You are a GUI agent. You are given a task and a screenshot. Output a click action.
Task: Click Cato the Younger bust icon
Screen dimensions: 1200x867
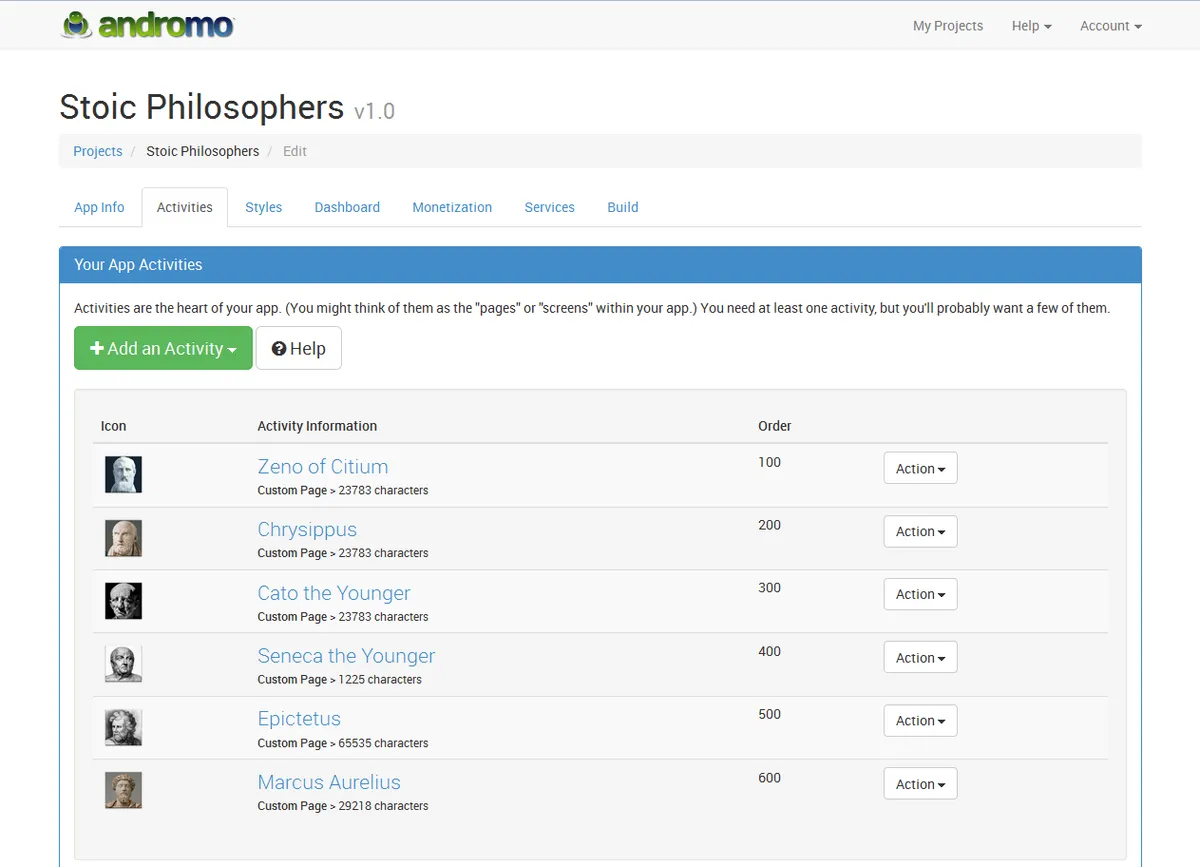(123, 601)
